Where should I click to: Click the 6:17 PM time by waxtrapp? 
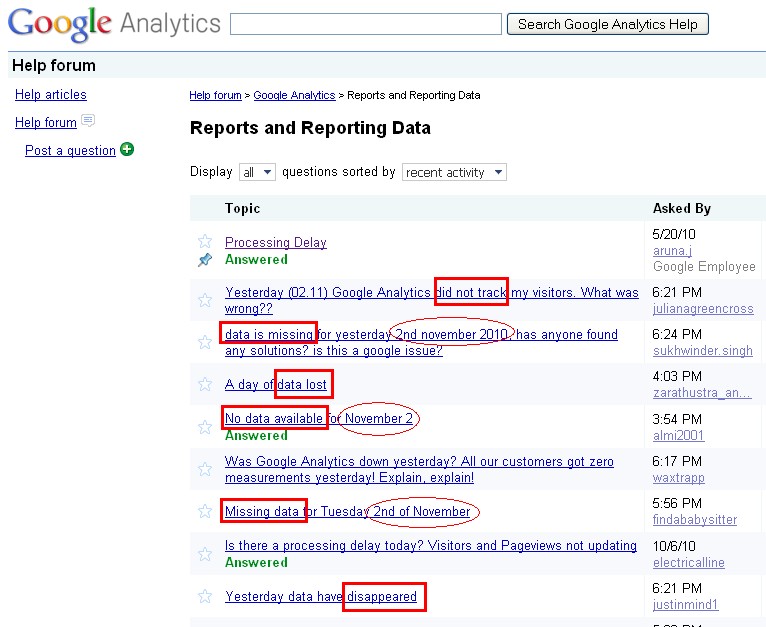click(677, 461)
